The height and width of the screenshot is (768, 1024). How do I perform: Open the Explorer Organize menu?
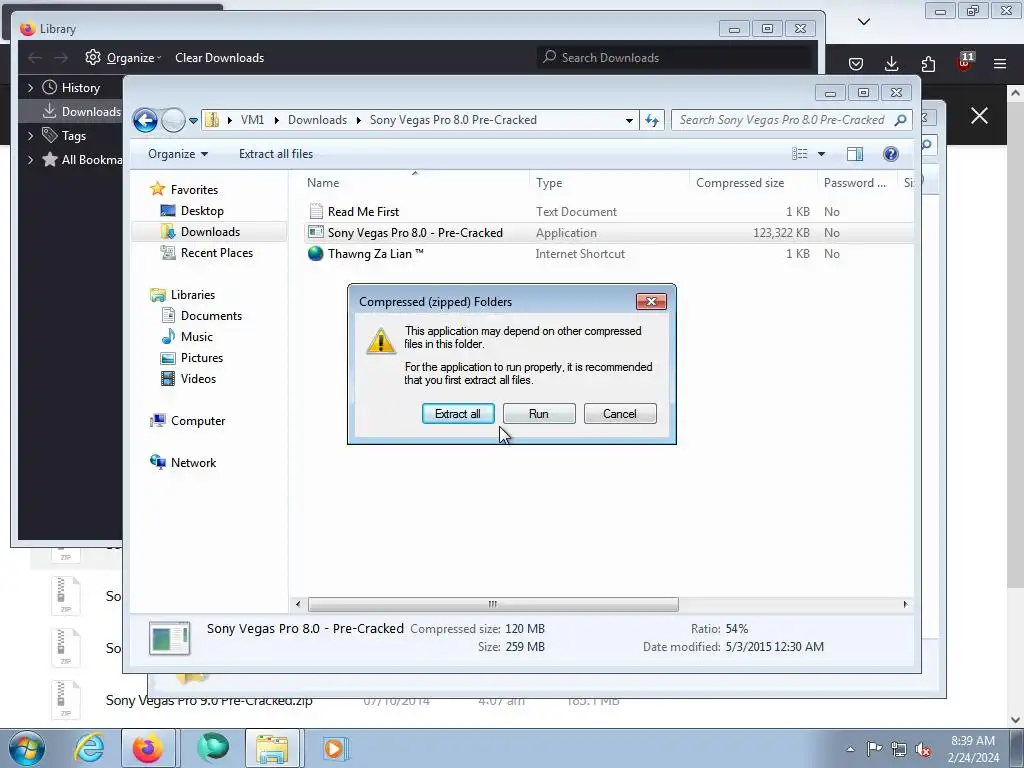(x=178, y=154)
